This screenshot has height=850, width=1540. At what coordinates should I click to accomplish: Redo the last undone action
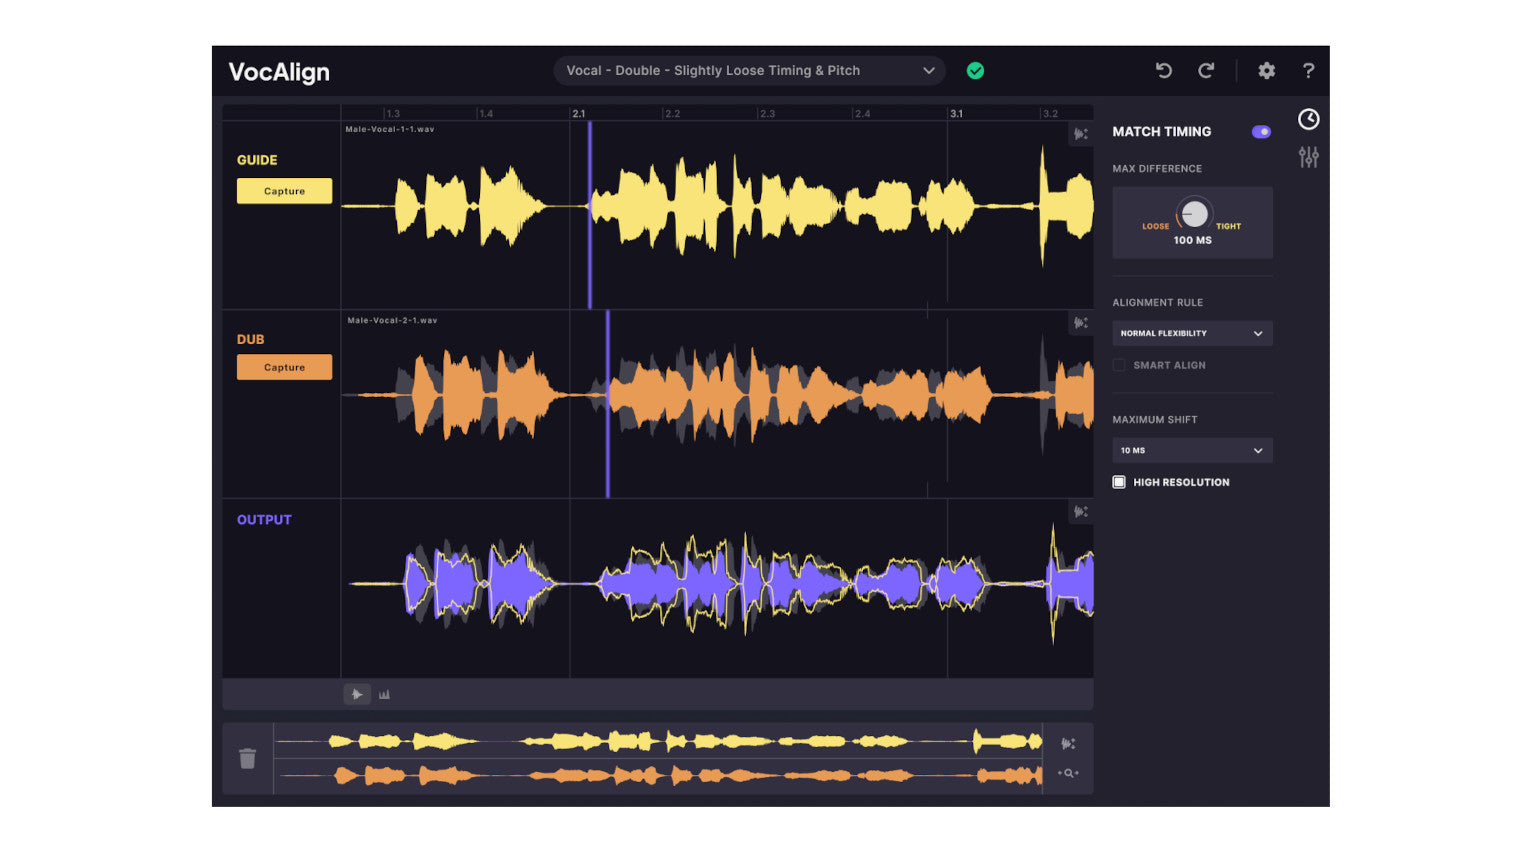1206,70
